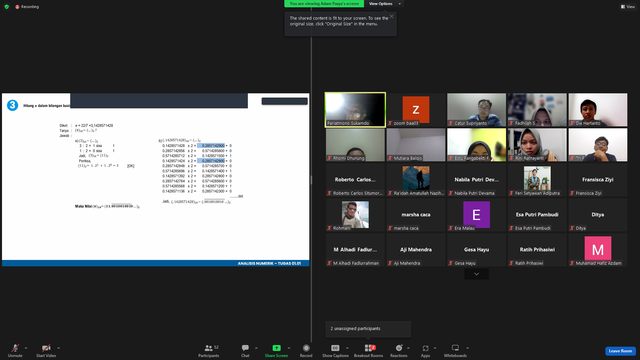Open the Apps panel
Viewport: 640px width, 360px height.
pos(425,350)
